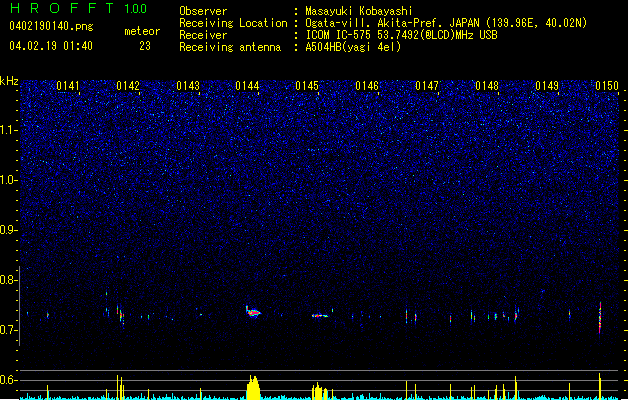The height and width of the screenshot is (400, 629).
Task: Click the 0.7 kHz axis label
Action: pyautogui.click(x=9, y=330)
